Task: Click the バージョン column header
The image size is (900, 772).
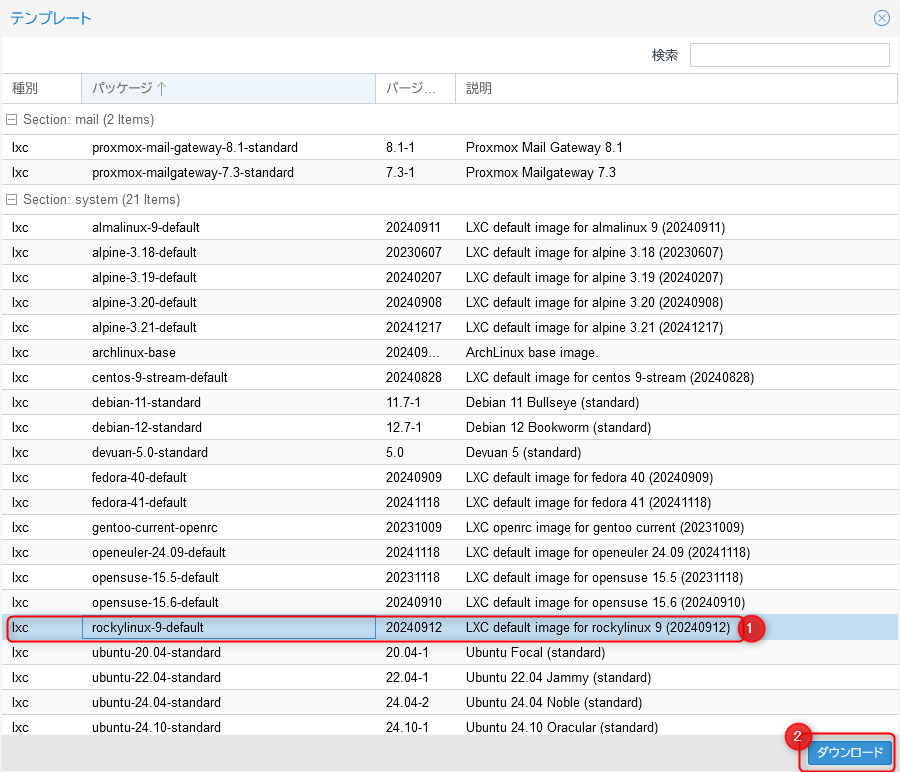Action: coord(415,88)
